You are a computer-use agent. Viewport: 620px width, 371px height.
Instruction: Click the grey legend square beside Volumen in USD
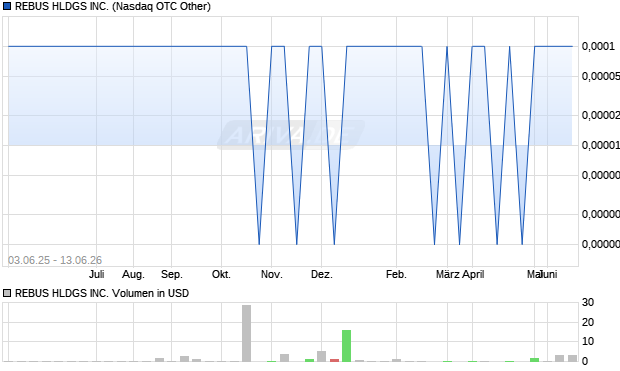click(7, 293)
